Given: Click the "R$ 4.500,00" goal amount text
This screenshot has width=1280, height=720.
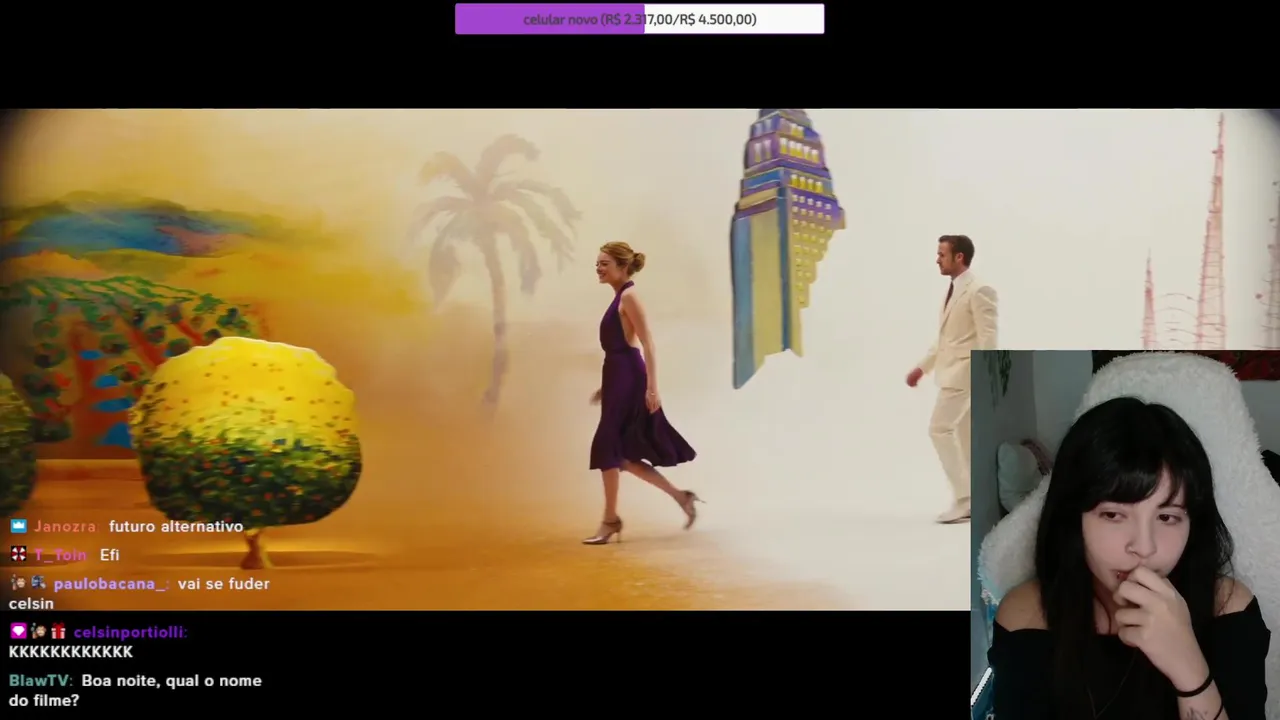Looking at the screenshot, I should coord(718,19).
